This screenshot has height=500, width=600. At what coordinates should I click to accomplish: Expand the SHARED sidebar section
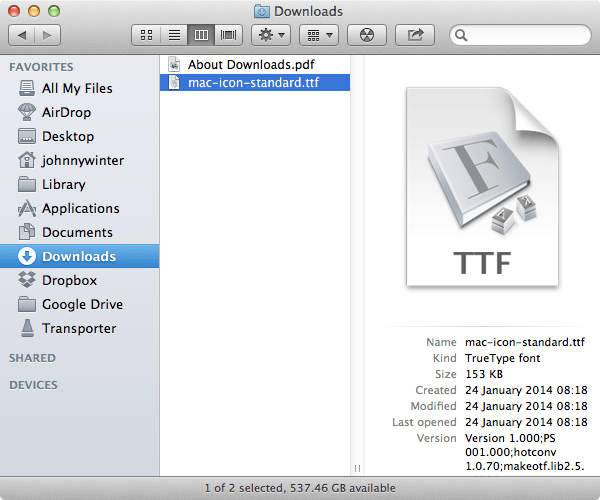click(33, 358)
